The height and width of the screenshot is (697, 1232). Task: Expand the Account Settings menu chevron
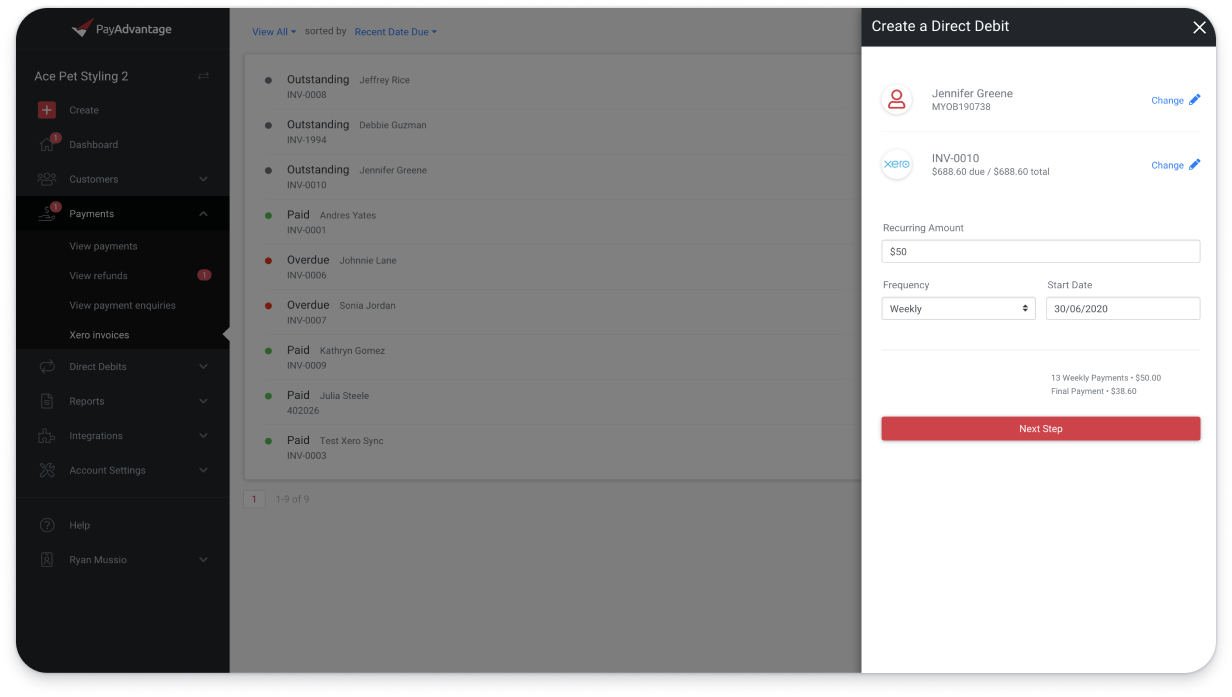coord(204,470)
